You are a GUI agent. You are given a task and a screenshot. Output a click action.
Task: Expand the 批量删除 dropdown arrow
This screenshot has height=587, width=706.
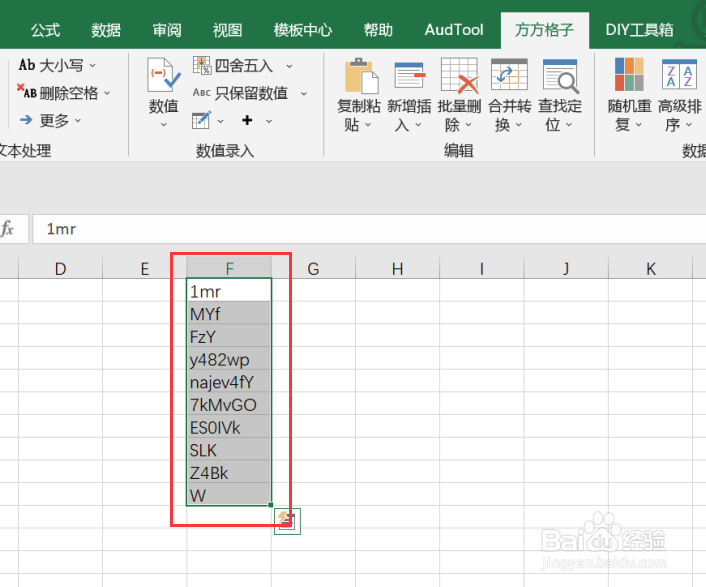click(468, 125)
